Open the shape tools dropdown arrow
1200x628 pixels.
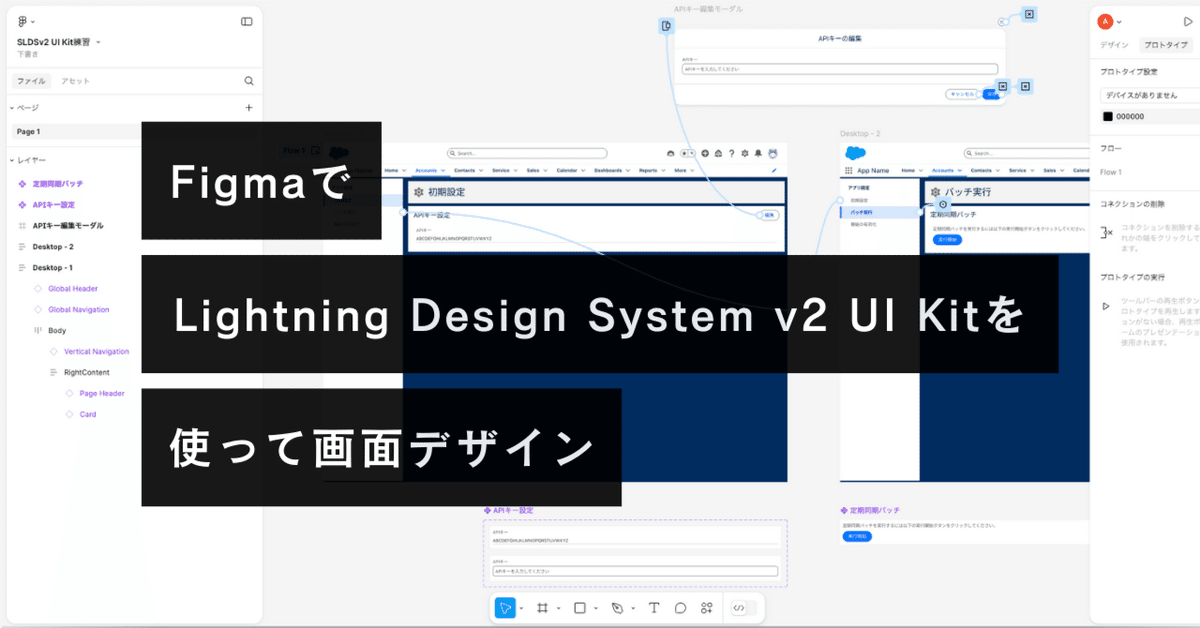597,607
